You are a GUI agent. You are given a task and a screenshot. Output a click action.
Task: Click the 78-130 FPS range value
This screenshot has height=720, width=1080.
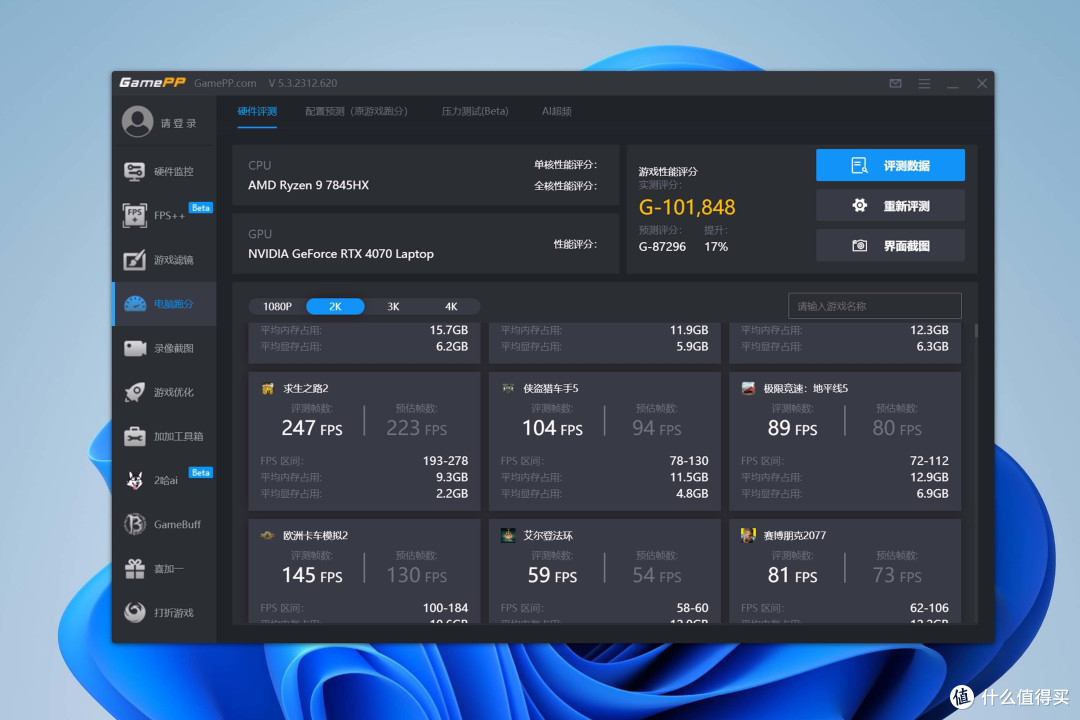click(689, 461)
